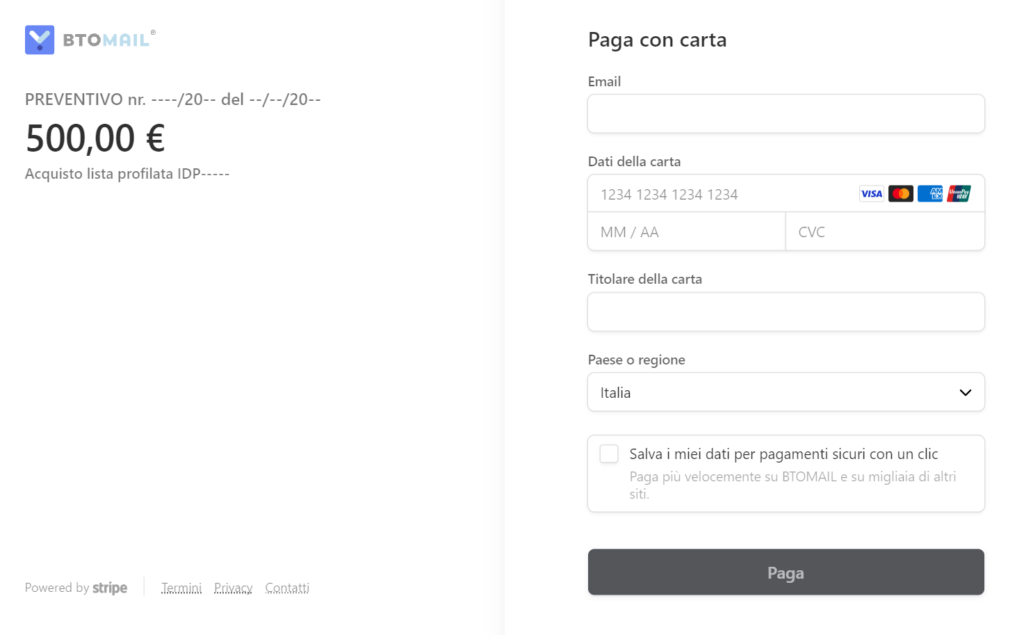Image resolution: width=1024 pixels, height=635 pixels.
Task: Click the BTOMAIL brand name text
Action: (x=106, y=40)
